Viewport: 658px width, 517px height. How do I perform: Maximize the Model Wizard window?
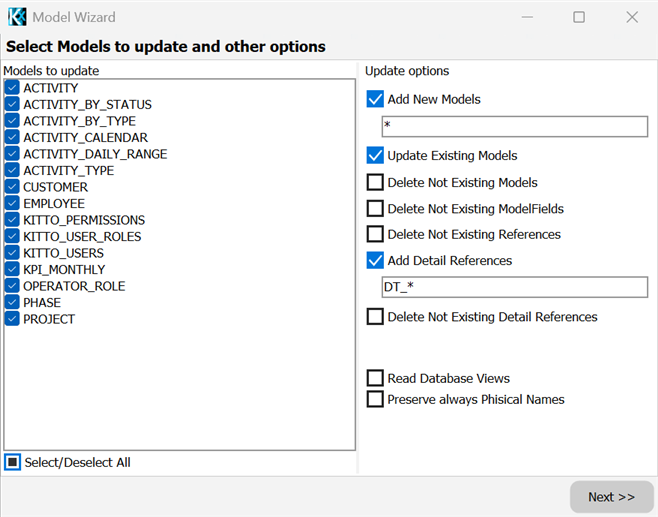point(579,17)
